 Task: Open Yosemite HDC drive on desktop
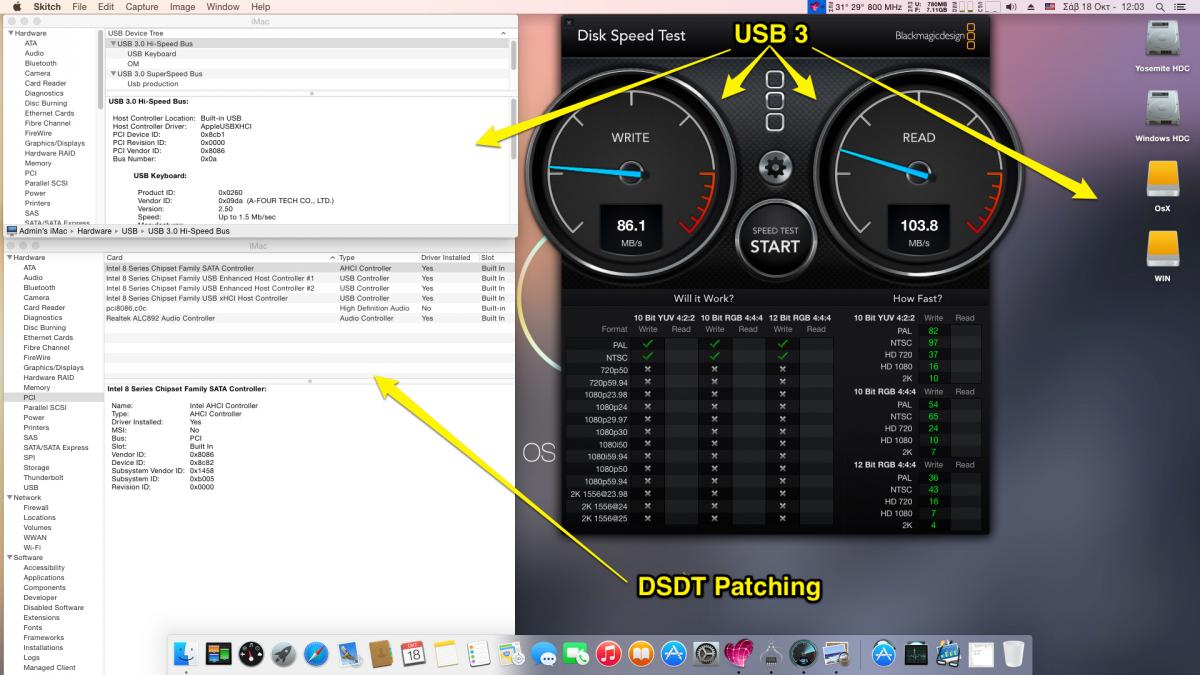1162,47
